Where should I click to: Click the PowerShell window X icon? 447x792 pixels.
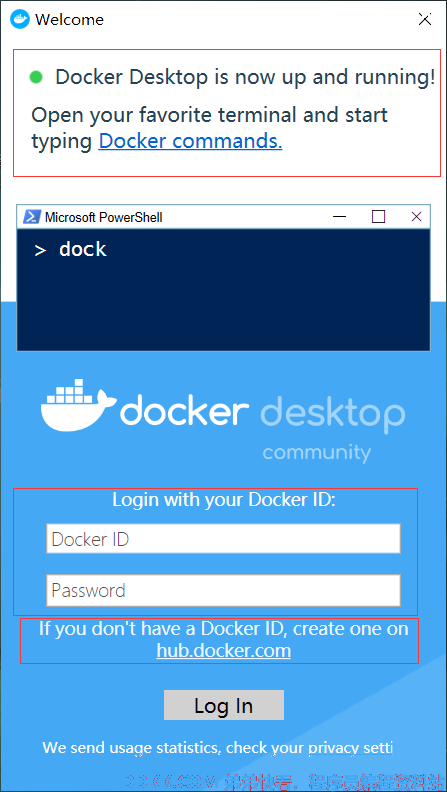[416, 217]
